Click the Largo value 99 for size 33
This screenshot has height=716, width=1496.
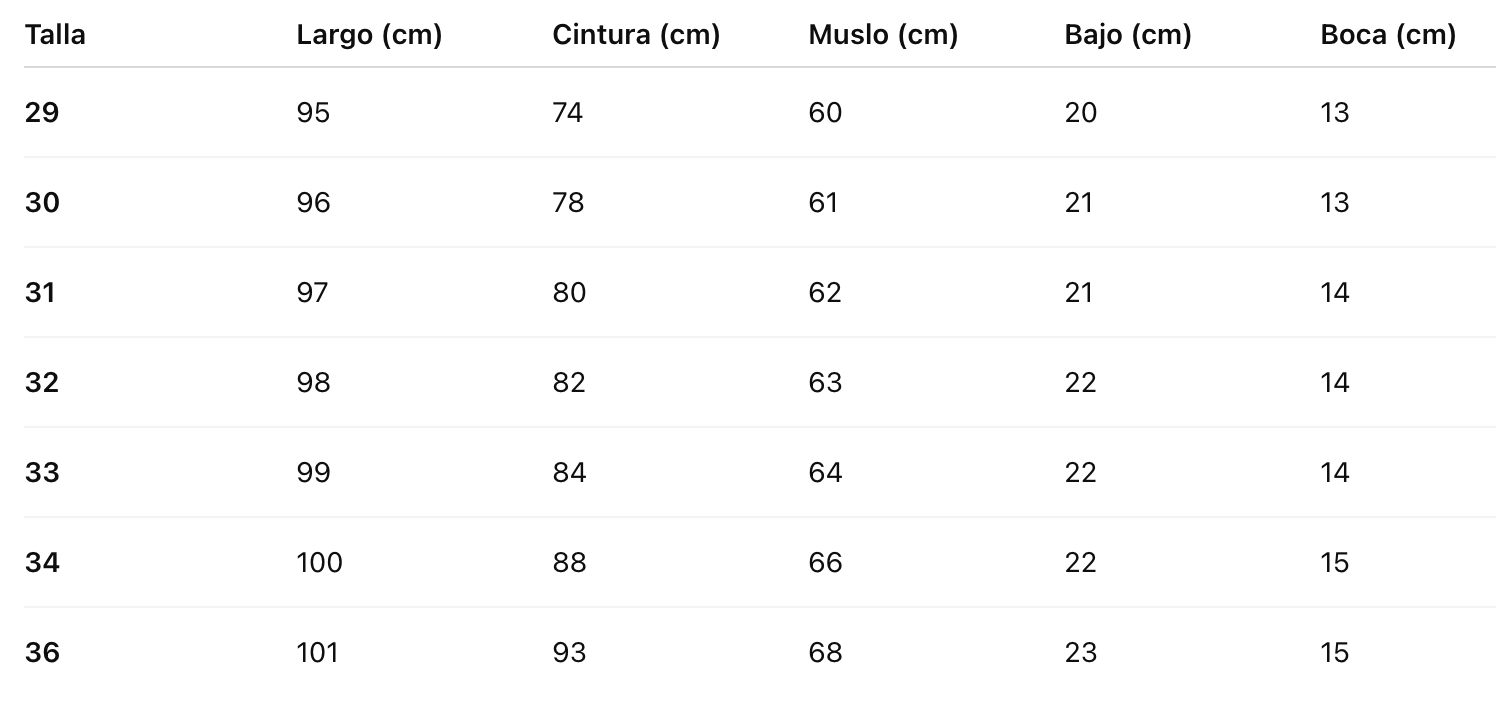[x=313, y=473]
